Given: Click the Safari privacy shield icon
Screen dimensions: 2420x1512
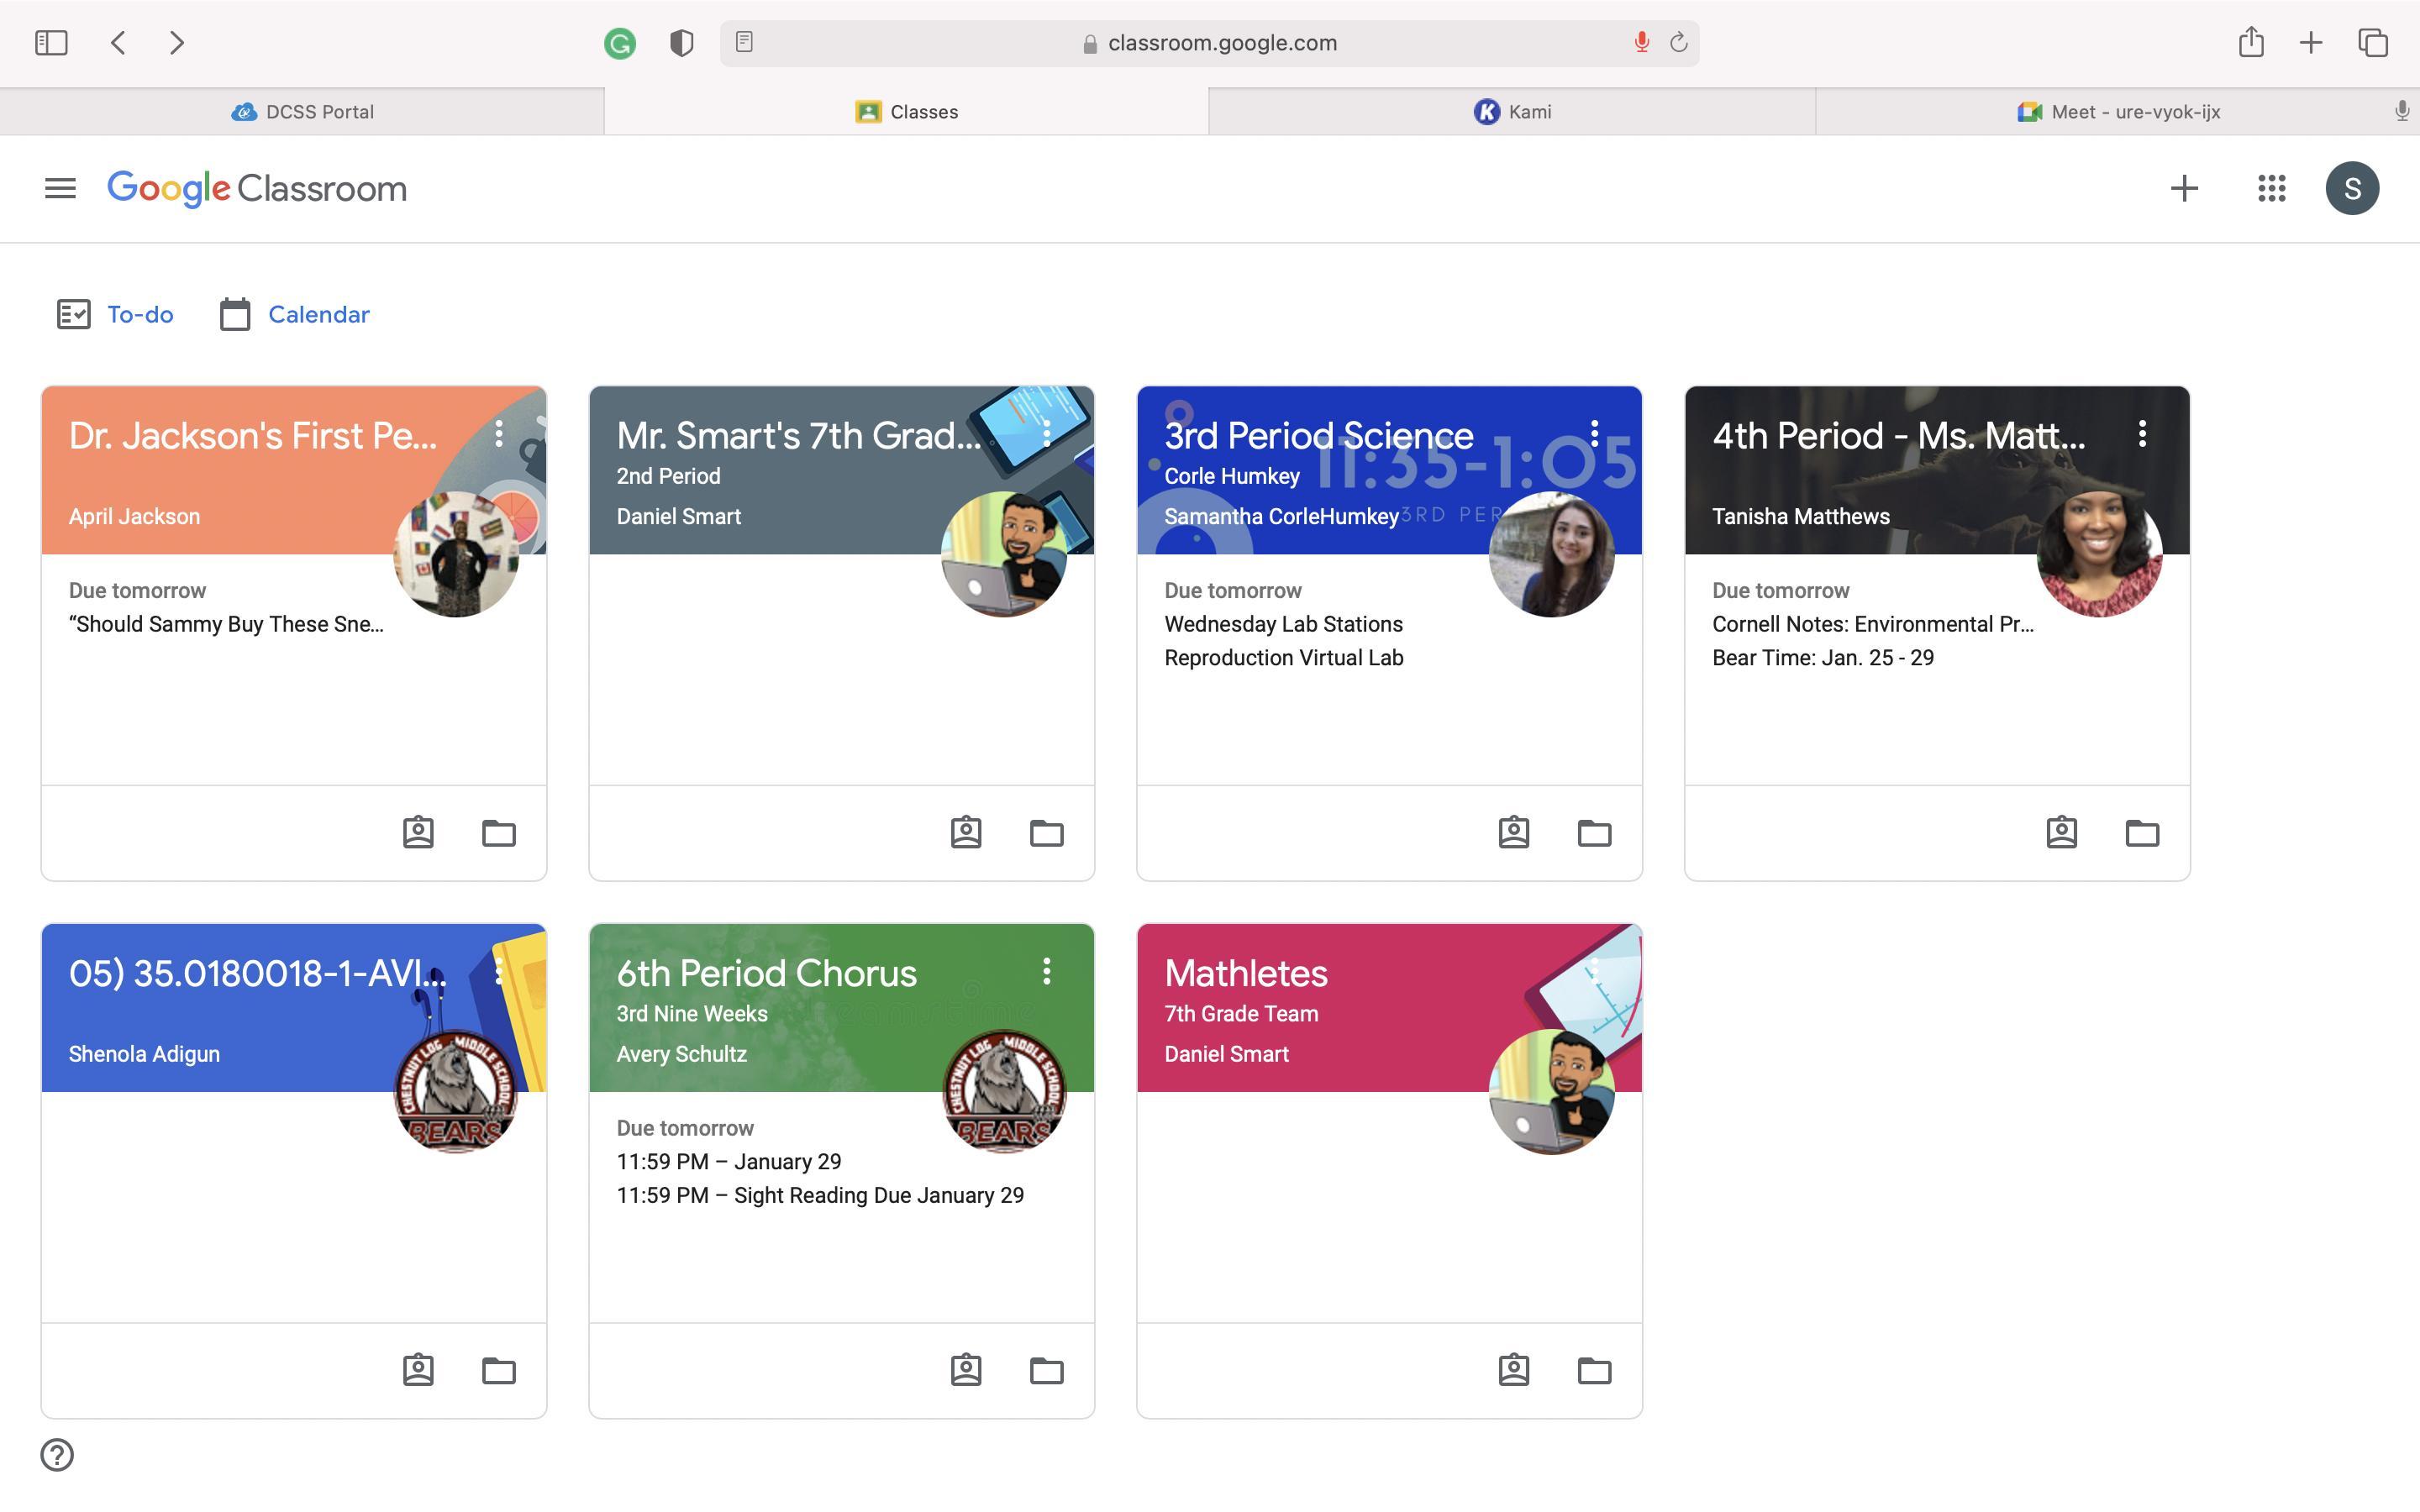Looking at the screenshot, I should (681, 43).
